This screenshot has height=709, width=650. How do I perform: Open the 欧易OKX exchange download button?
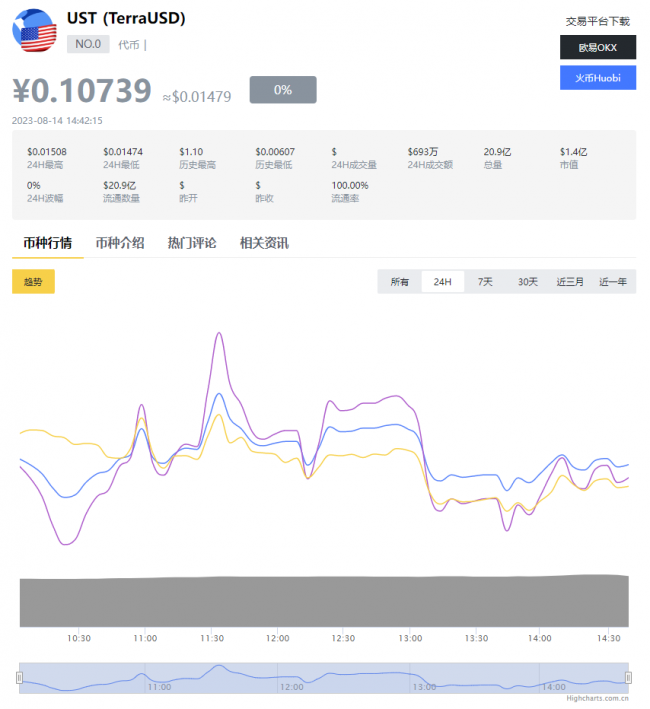[x=597, y=47]
